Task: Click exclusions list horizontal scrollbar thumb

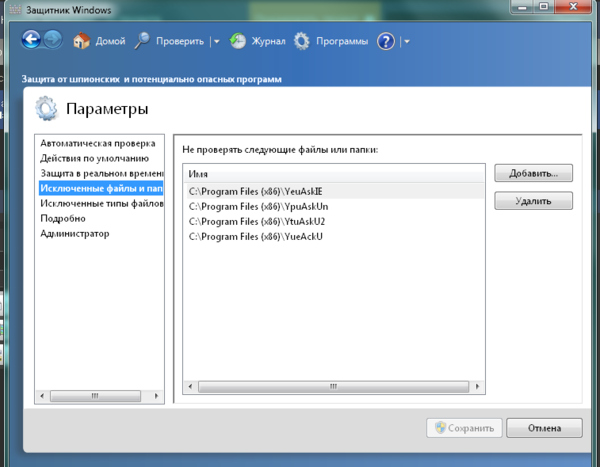Action: (x=333, y=387)
